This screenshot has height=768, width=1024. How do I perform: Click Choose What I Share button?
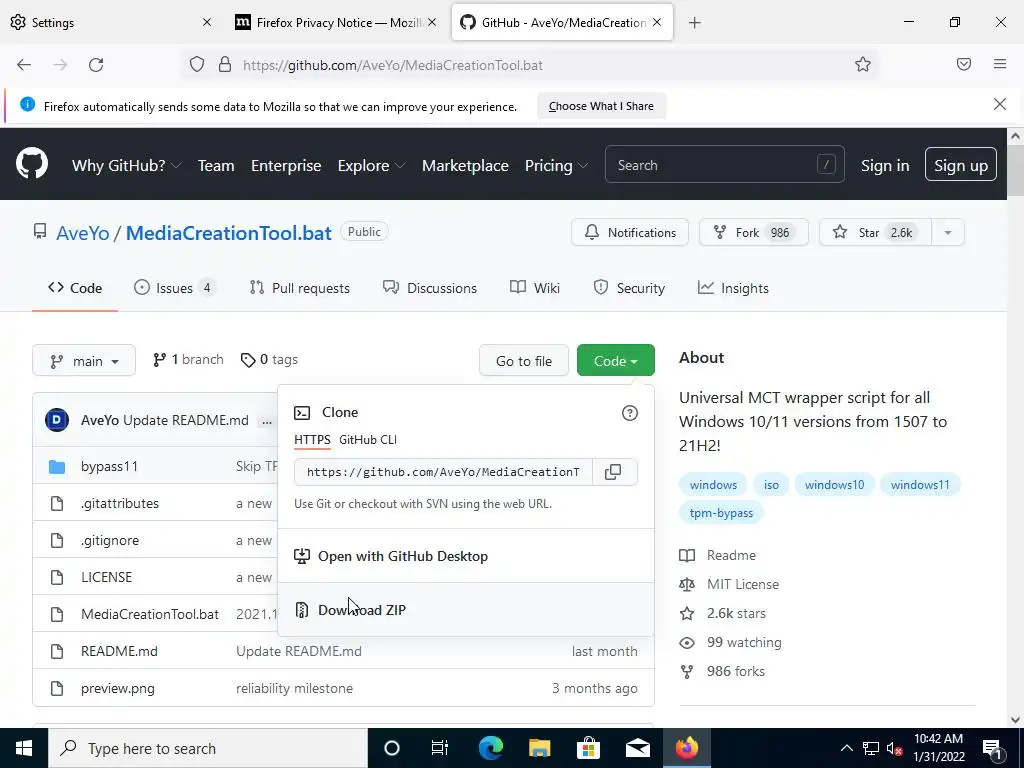point(601,106)
